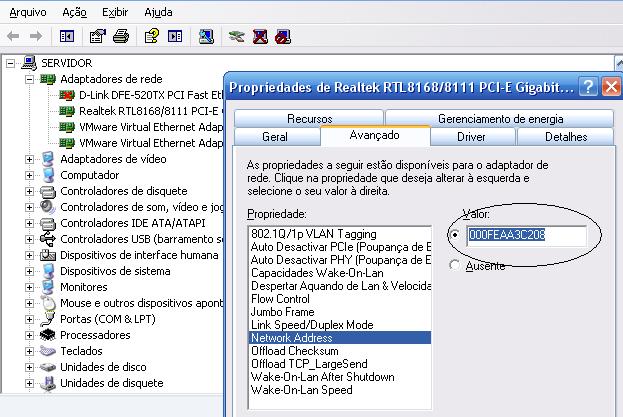Select the Valor radio button
This screenshot has height=417, width=623.
click(455, 235)
